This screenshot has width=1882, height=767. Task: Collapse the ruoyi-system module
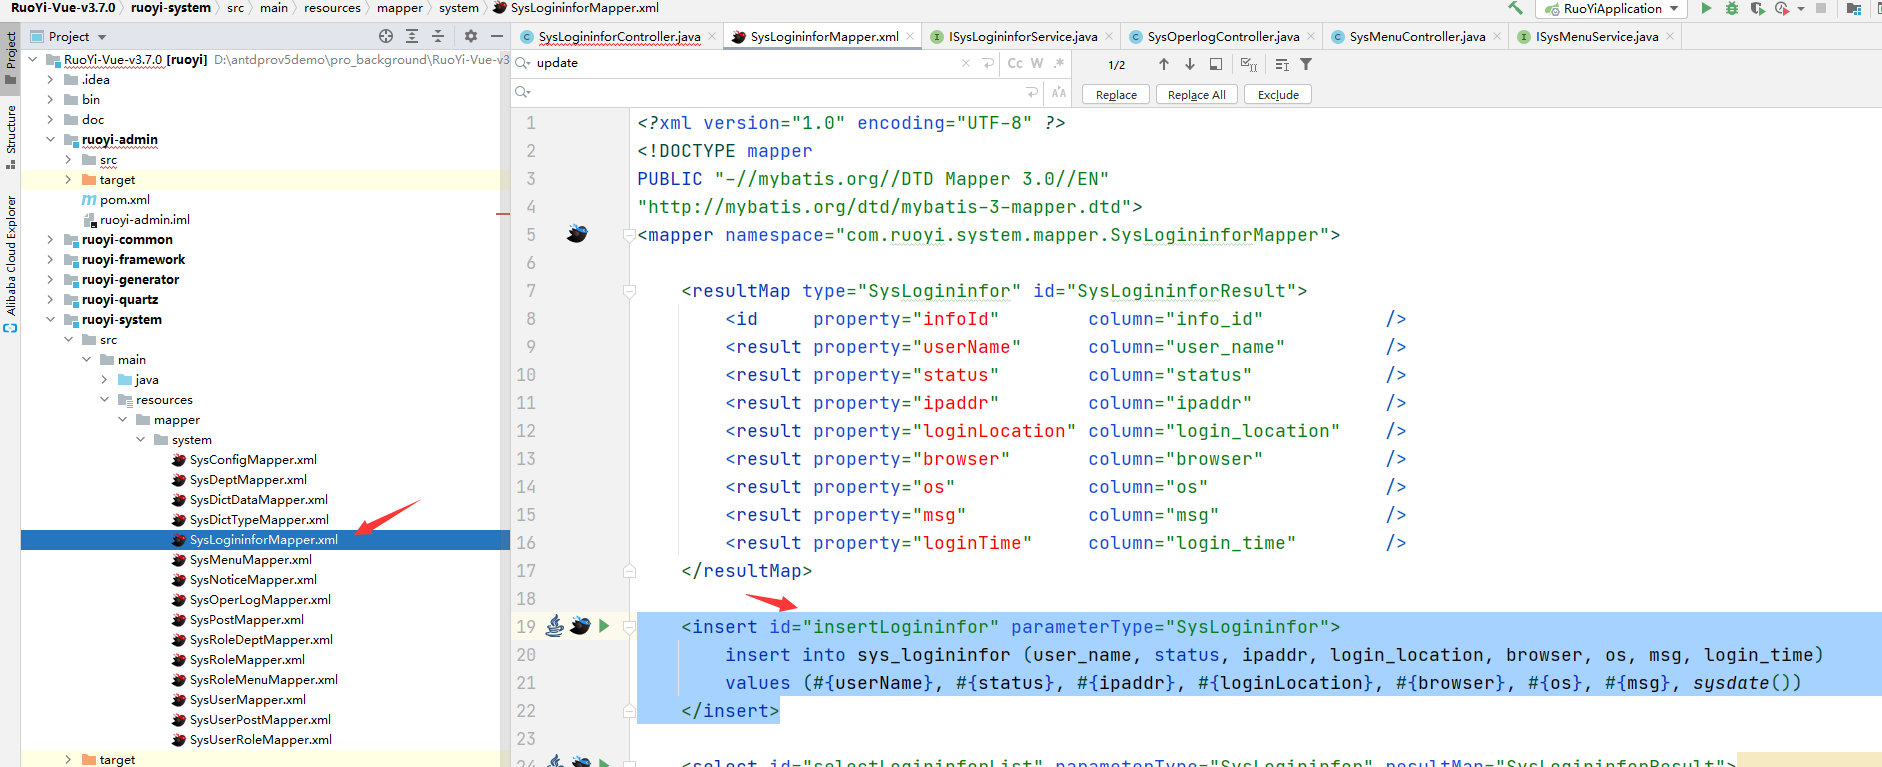[50, 319]
